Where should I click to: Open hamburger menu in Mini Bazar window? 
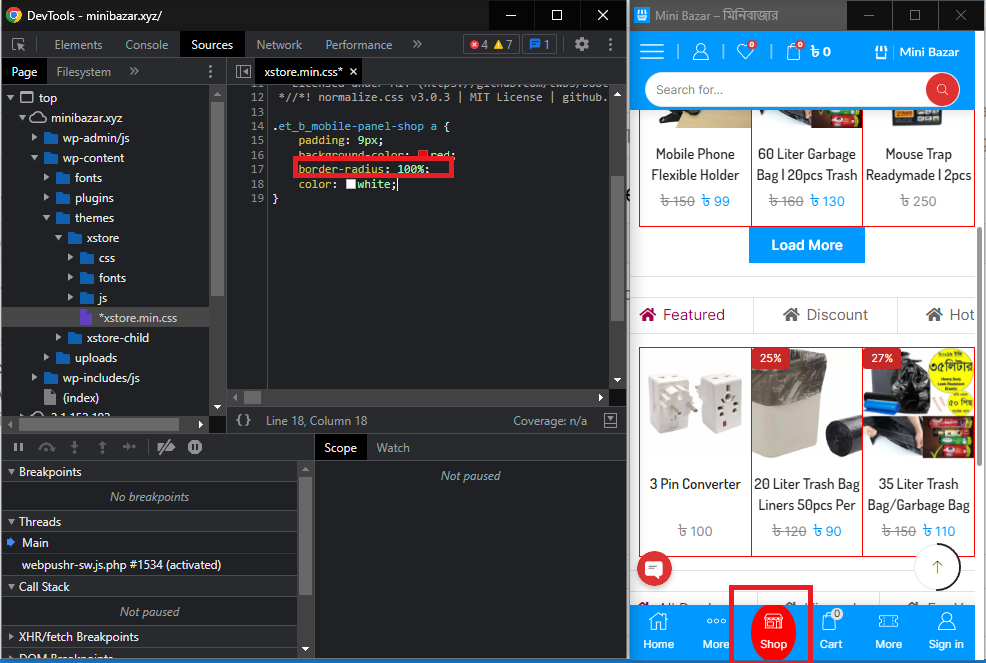(652, 52)
